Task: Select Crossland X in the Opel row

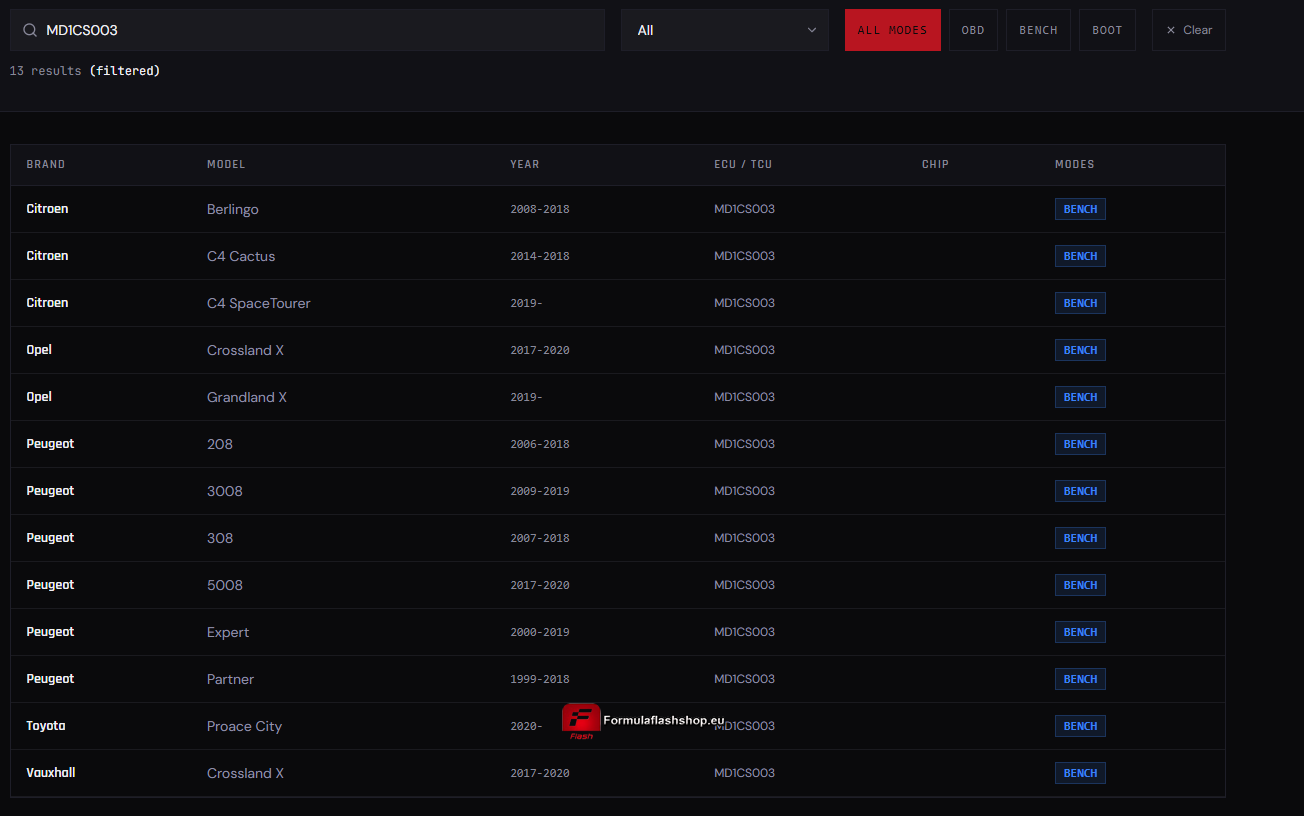Action: [x=246, y=350]
